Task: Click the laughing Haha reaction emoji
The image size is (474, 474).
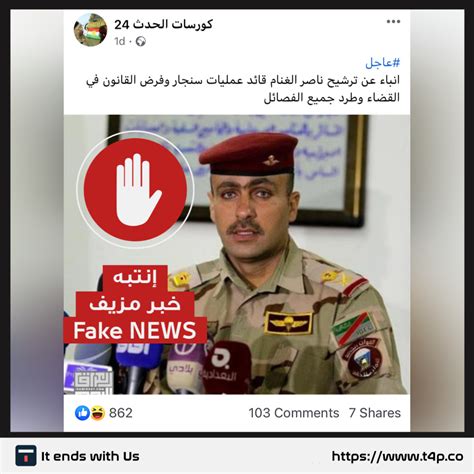Action: click(x=98, y=413)
